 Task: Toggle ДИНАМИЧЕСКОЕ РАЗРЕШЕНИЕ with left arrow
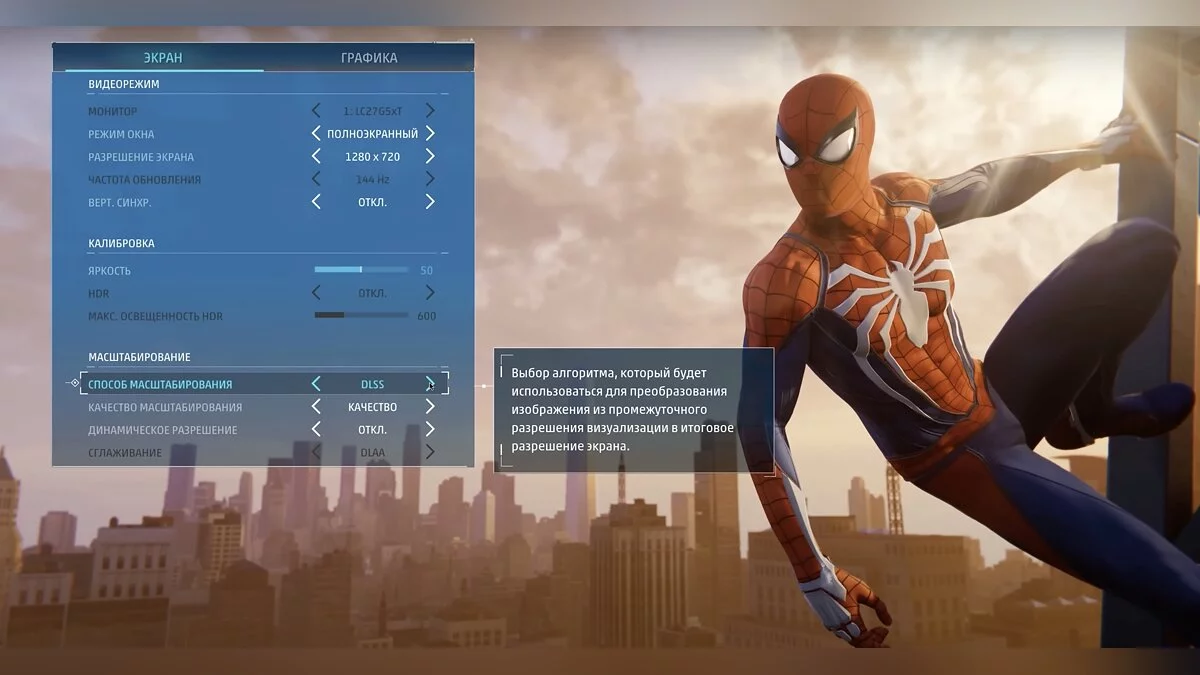pyautogui.click(x=316, y=430)
